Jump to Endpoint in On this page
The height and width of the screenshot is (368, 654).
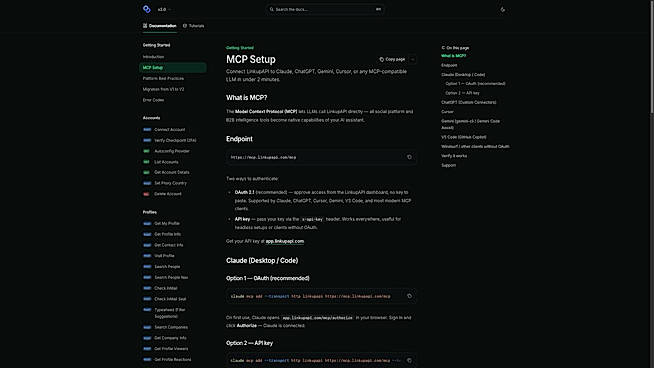[449, 66]
